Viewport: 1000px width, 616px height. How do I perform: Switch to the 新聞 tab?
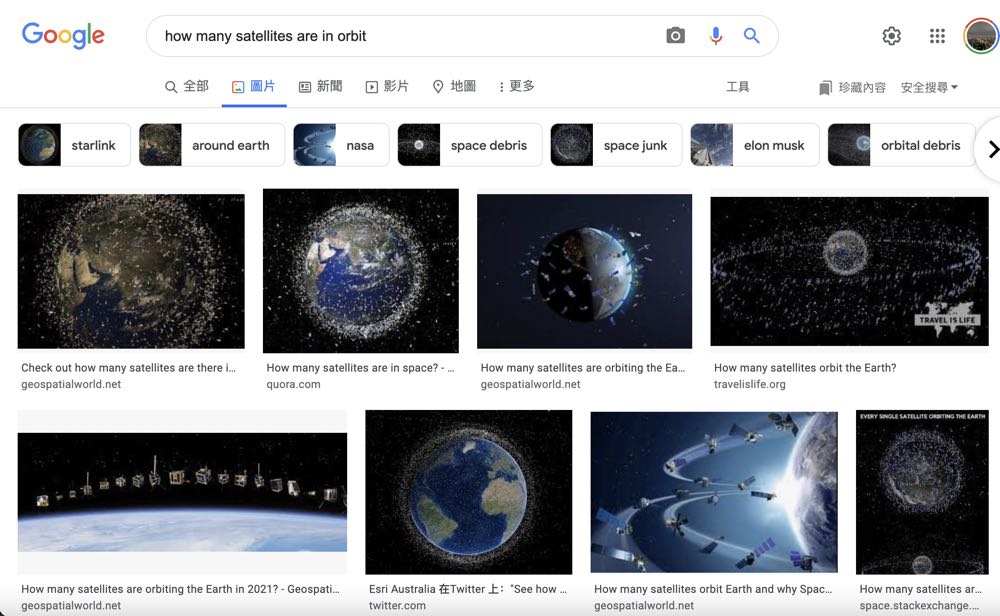[320, 87]
